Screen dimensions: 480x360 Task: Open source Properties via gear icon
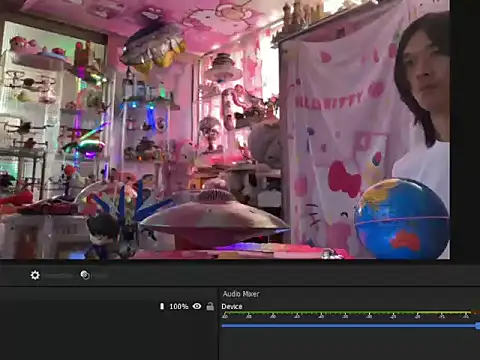click(x=35, y=275)
